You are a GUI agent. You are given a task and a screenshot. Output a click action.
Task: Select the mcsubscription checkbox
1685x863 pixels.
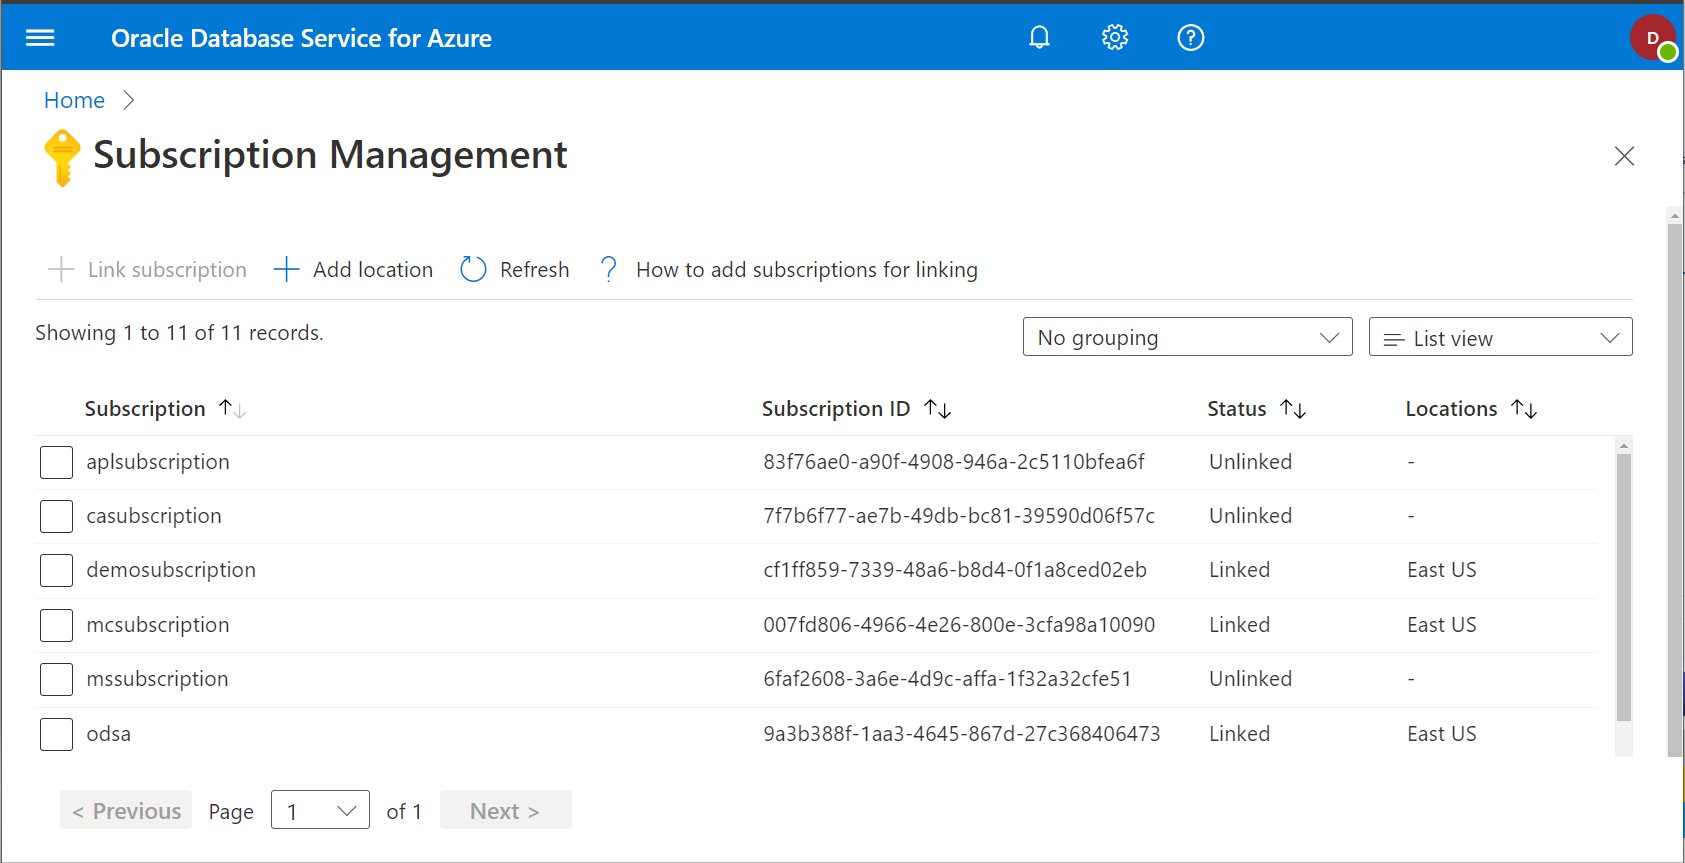point(56,625)
